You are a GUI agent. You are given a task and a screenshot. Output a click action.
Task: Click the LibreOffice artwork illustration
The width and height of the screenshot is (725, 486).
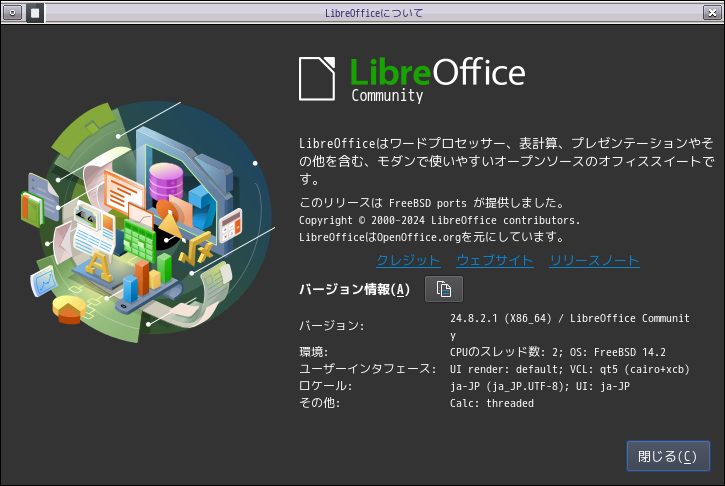coord(147,221)
